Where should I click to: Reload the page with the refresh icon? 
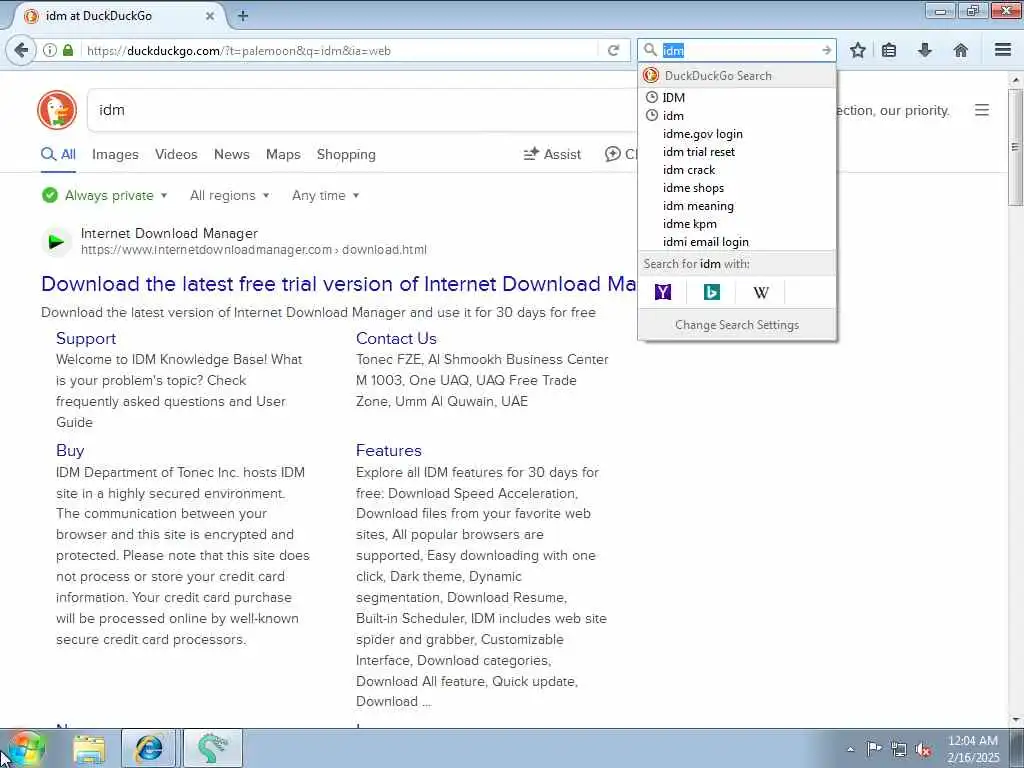613,50
